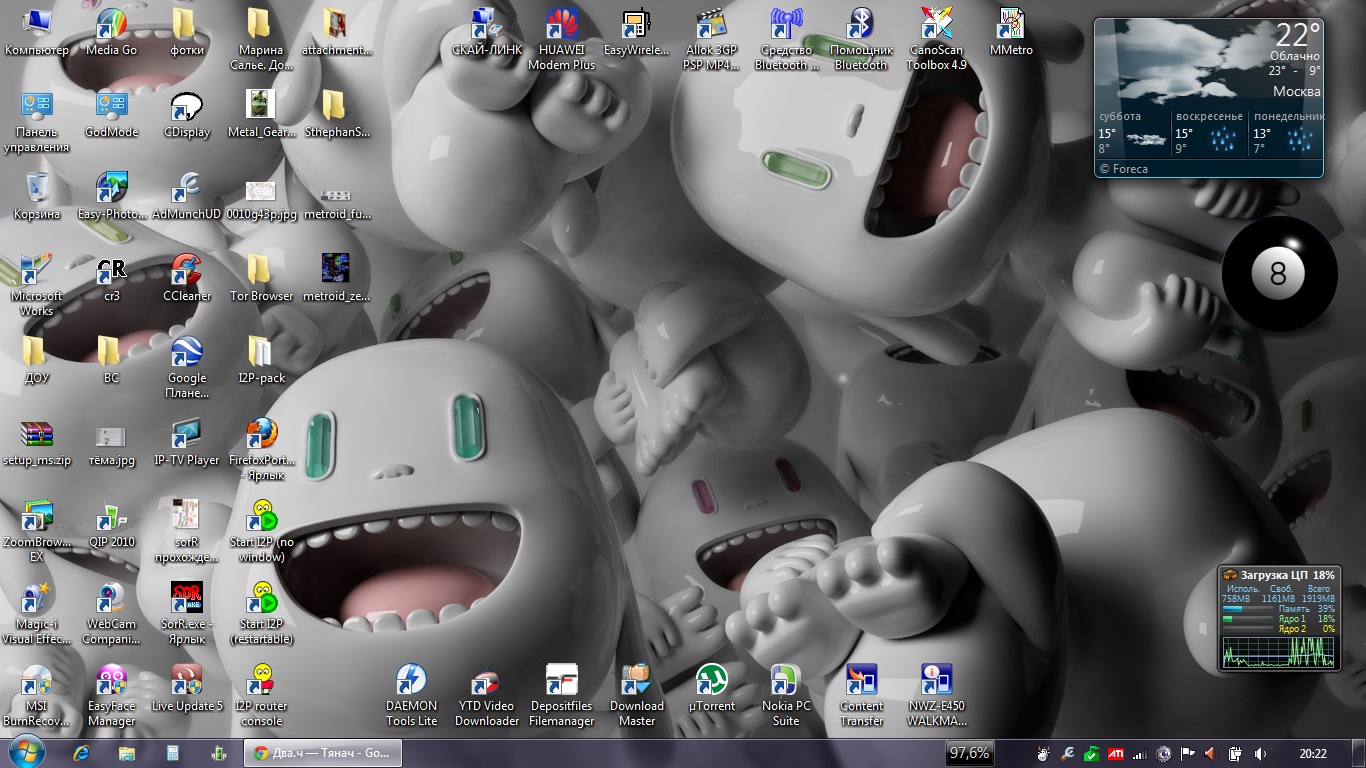
Task: Launch µTorrent from the desktop
Action: tap(711, 681)
